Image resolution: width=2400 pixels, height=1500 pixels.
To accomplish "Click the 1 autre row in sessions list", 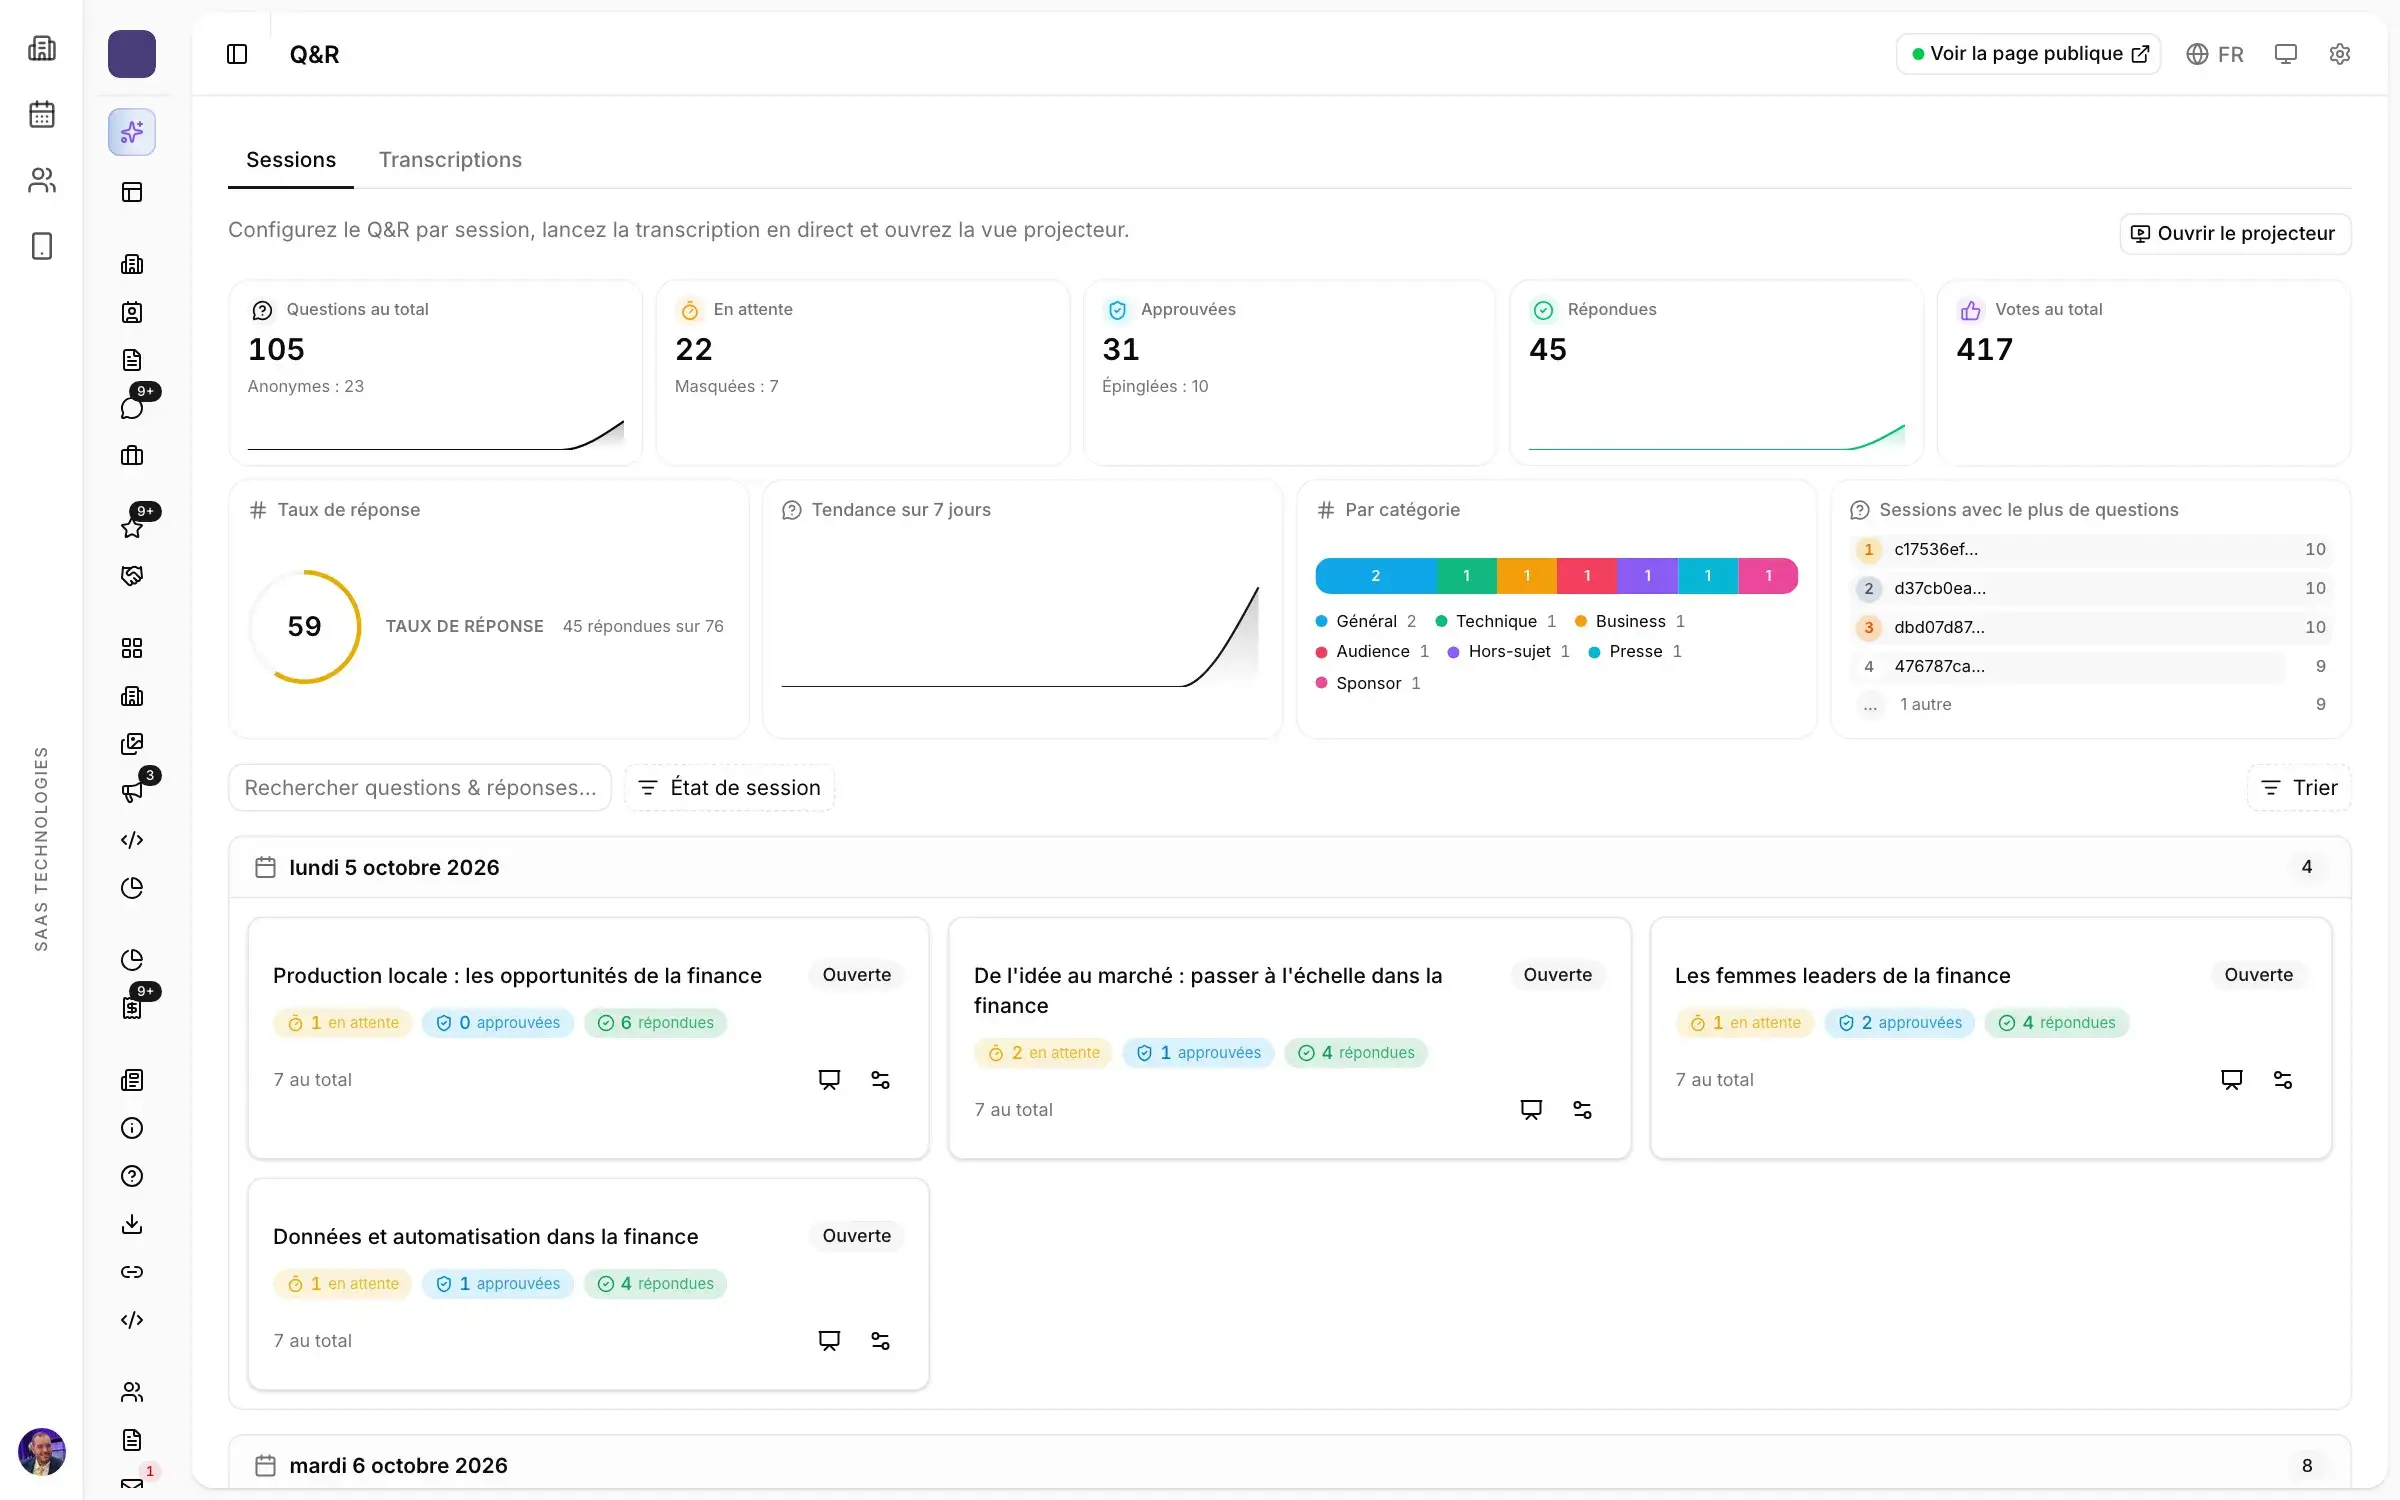I will tap(2090, 704).
